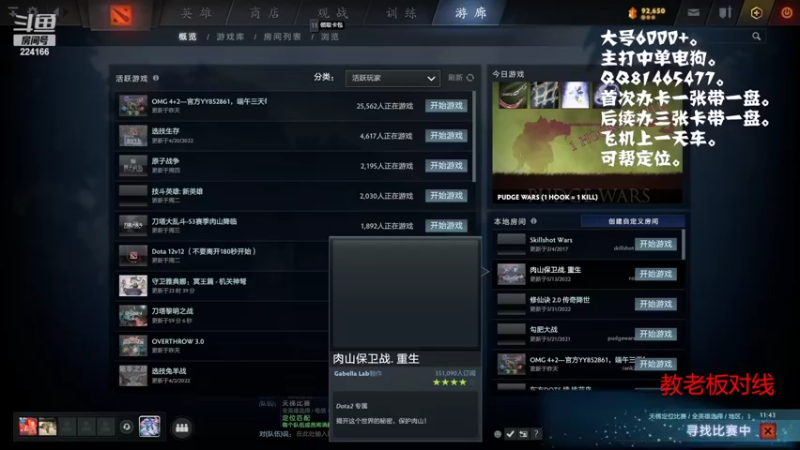Image resolution: width=800 pixels, height=450 pixels.
Task: Click info icon beside 本地房间
Action: pyautogui.click(x=534, y=221)
